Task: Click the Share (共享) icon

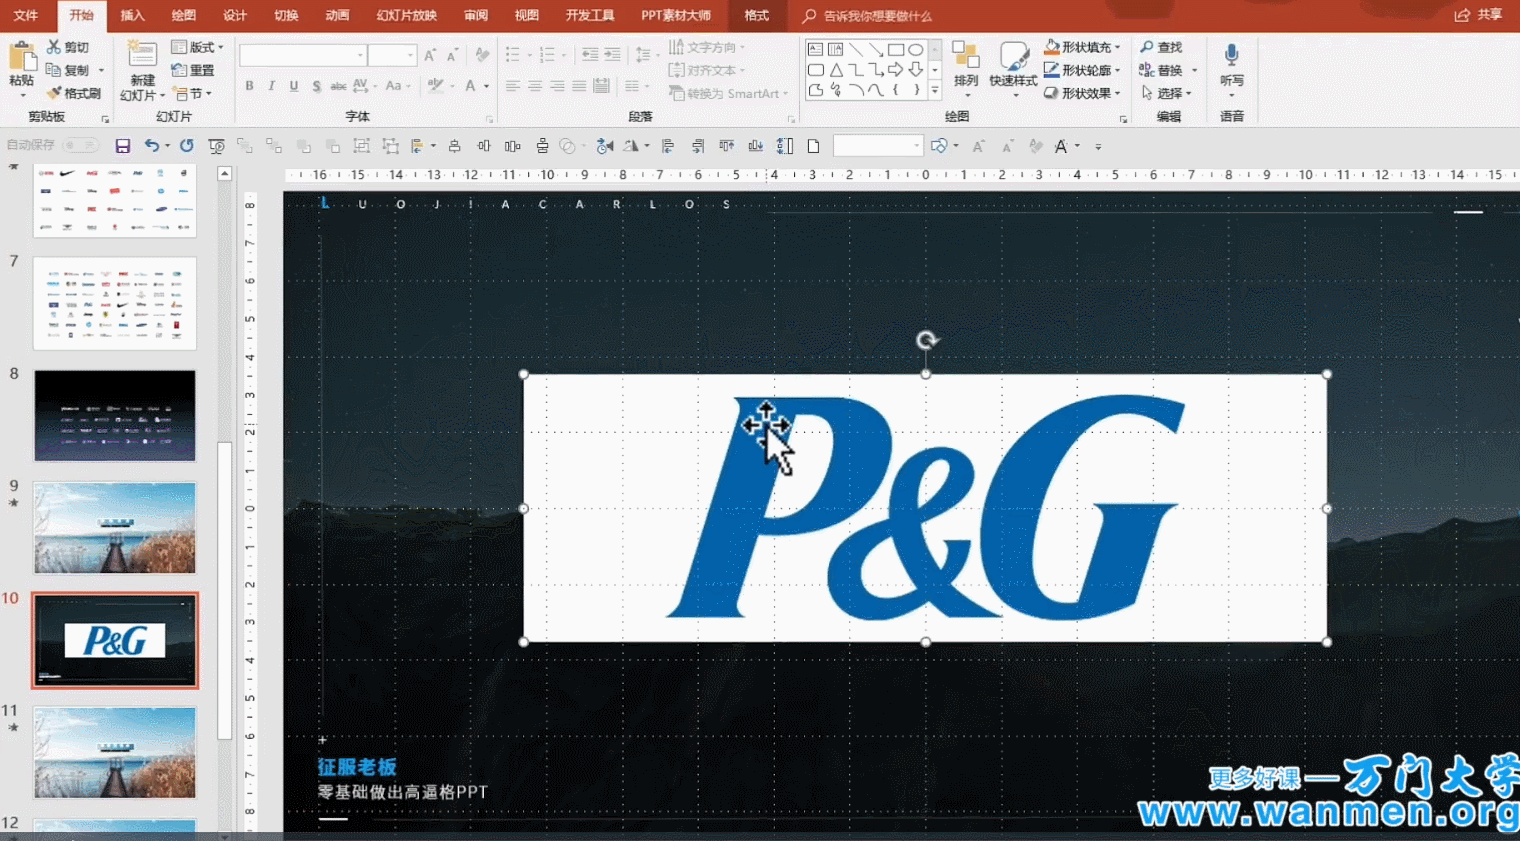Action: (x=1462, y=15)
